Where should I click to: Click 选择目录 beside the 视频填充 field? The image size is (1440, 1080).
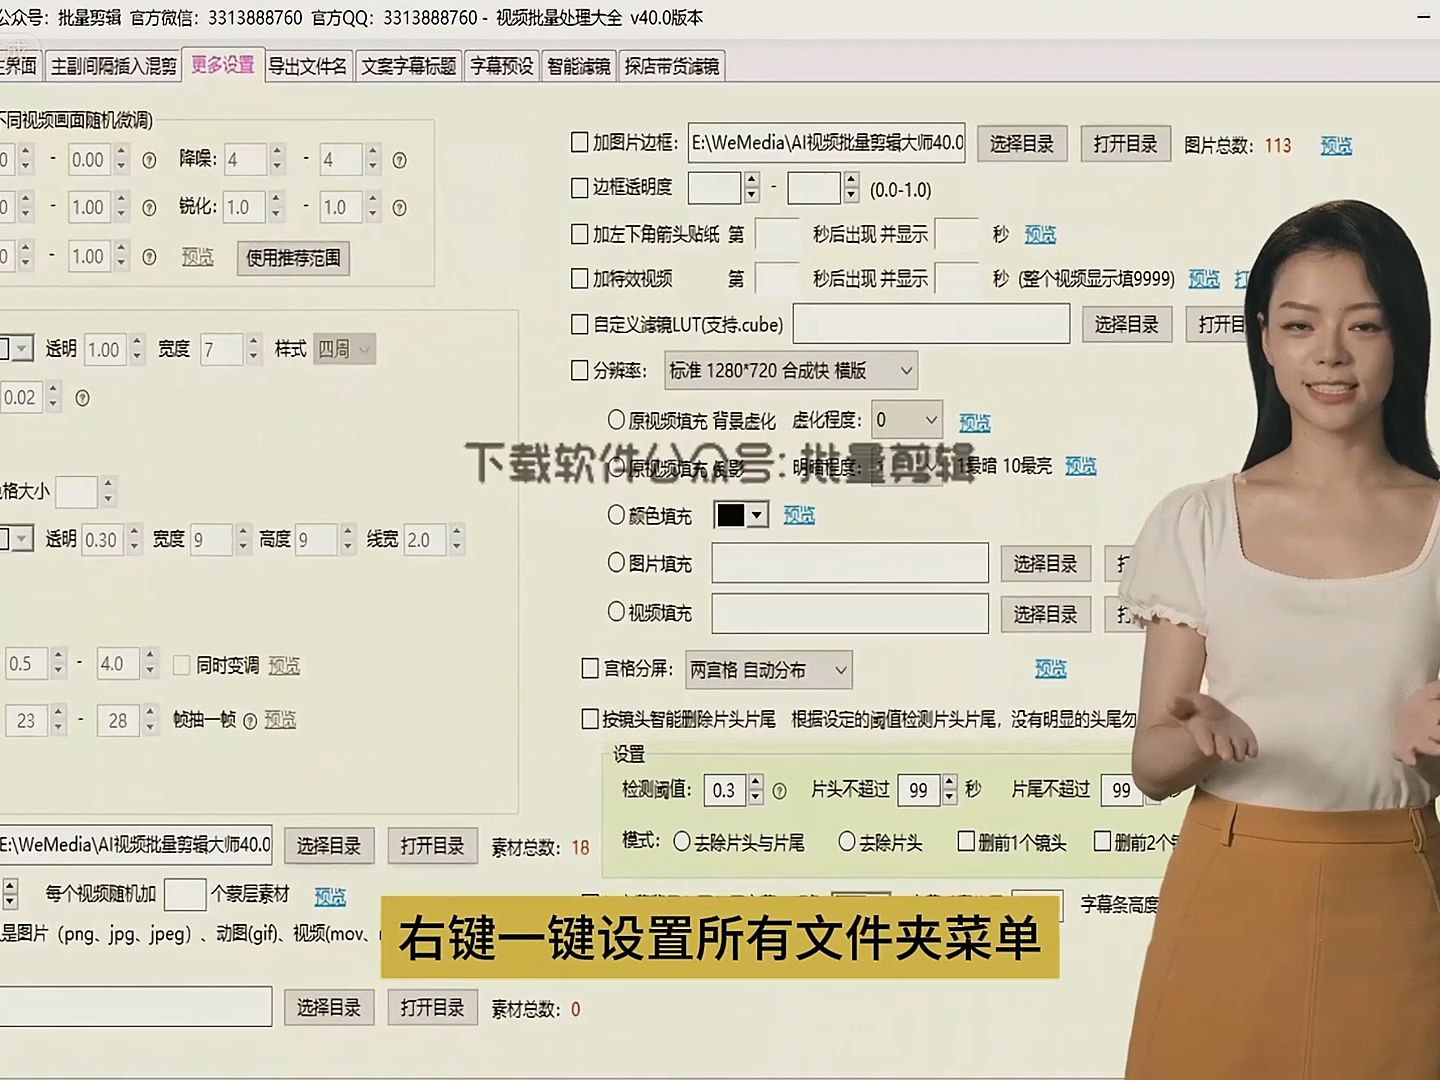tap(1045, 613)
